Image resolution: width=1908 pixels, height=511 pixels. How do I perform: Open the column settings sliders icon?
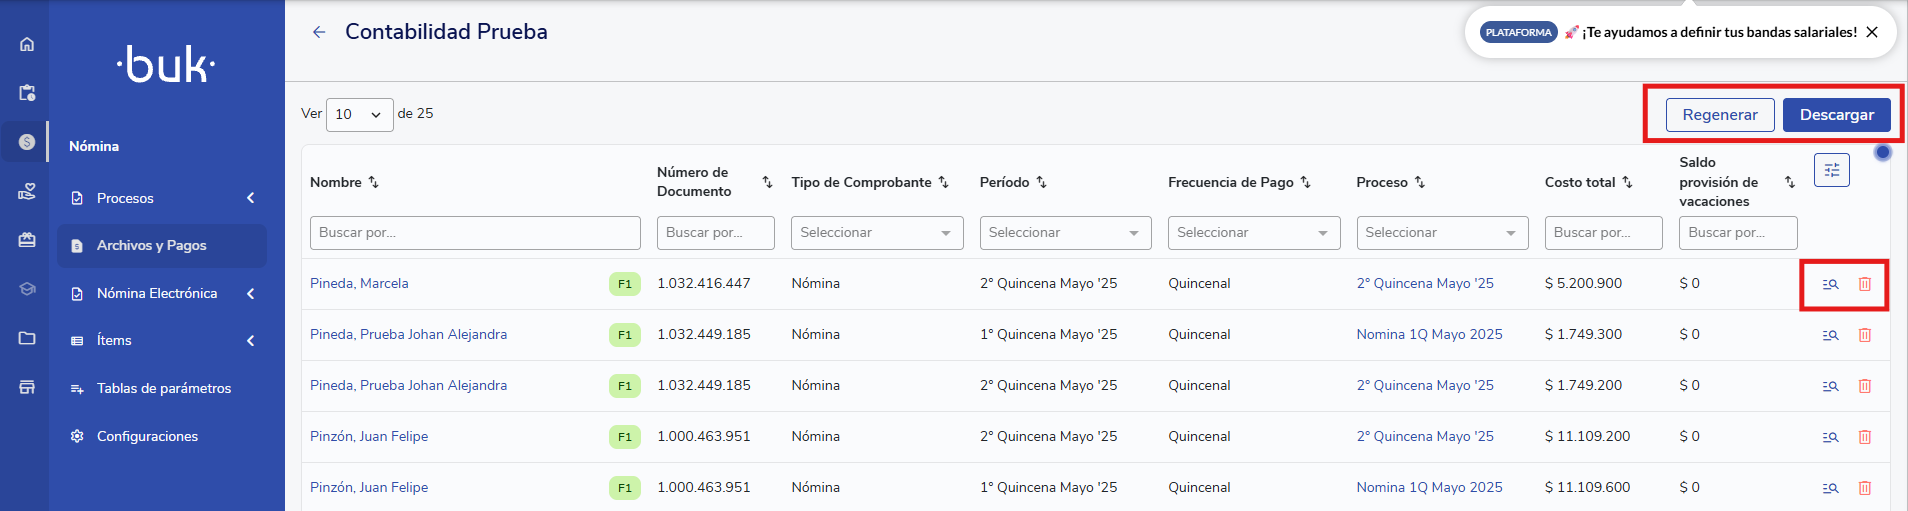[1831, 170]
